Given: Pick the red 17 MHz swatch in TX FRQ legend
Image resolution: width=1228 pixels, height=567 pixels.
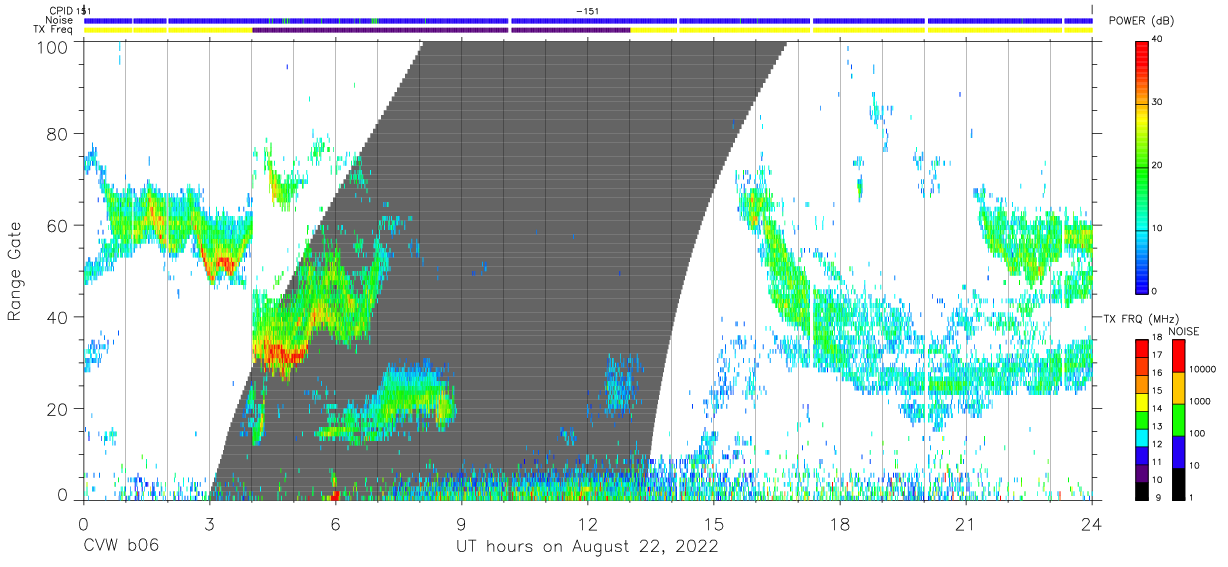Looking at the screenshot, I should click(x=1141, y=349).
